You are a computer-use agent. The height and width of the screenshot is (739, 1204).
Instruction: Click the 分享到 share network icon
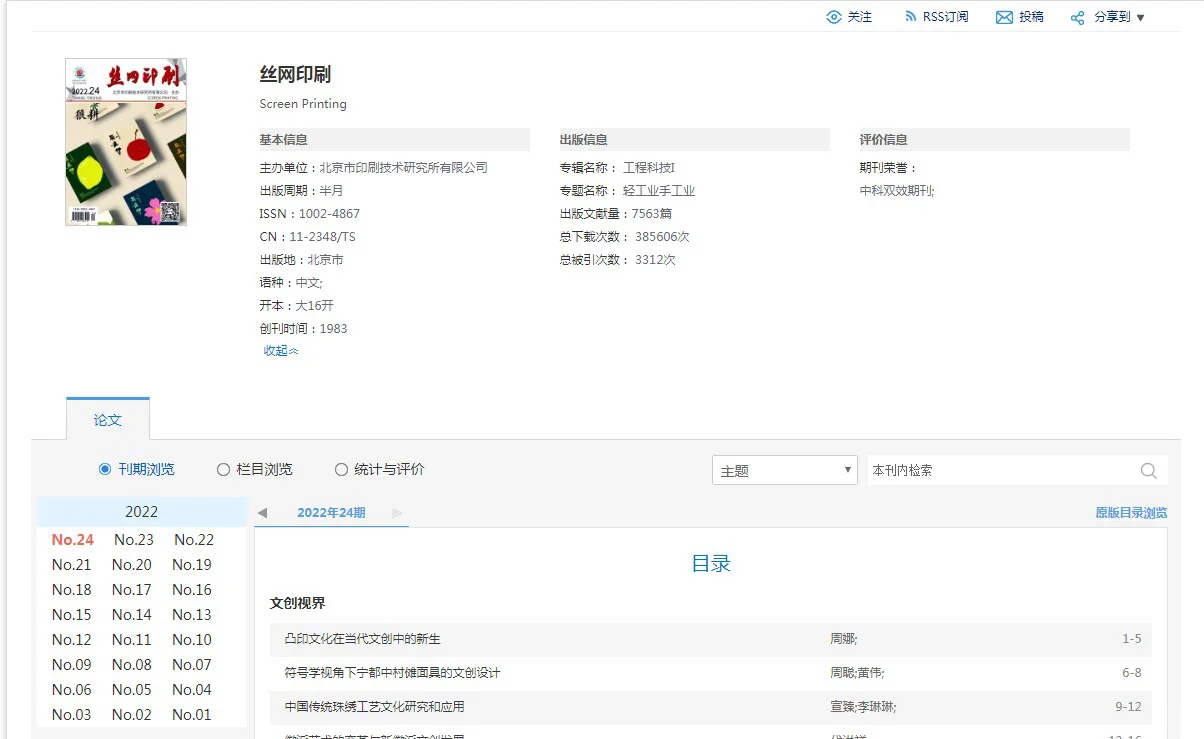[1076, 16]
